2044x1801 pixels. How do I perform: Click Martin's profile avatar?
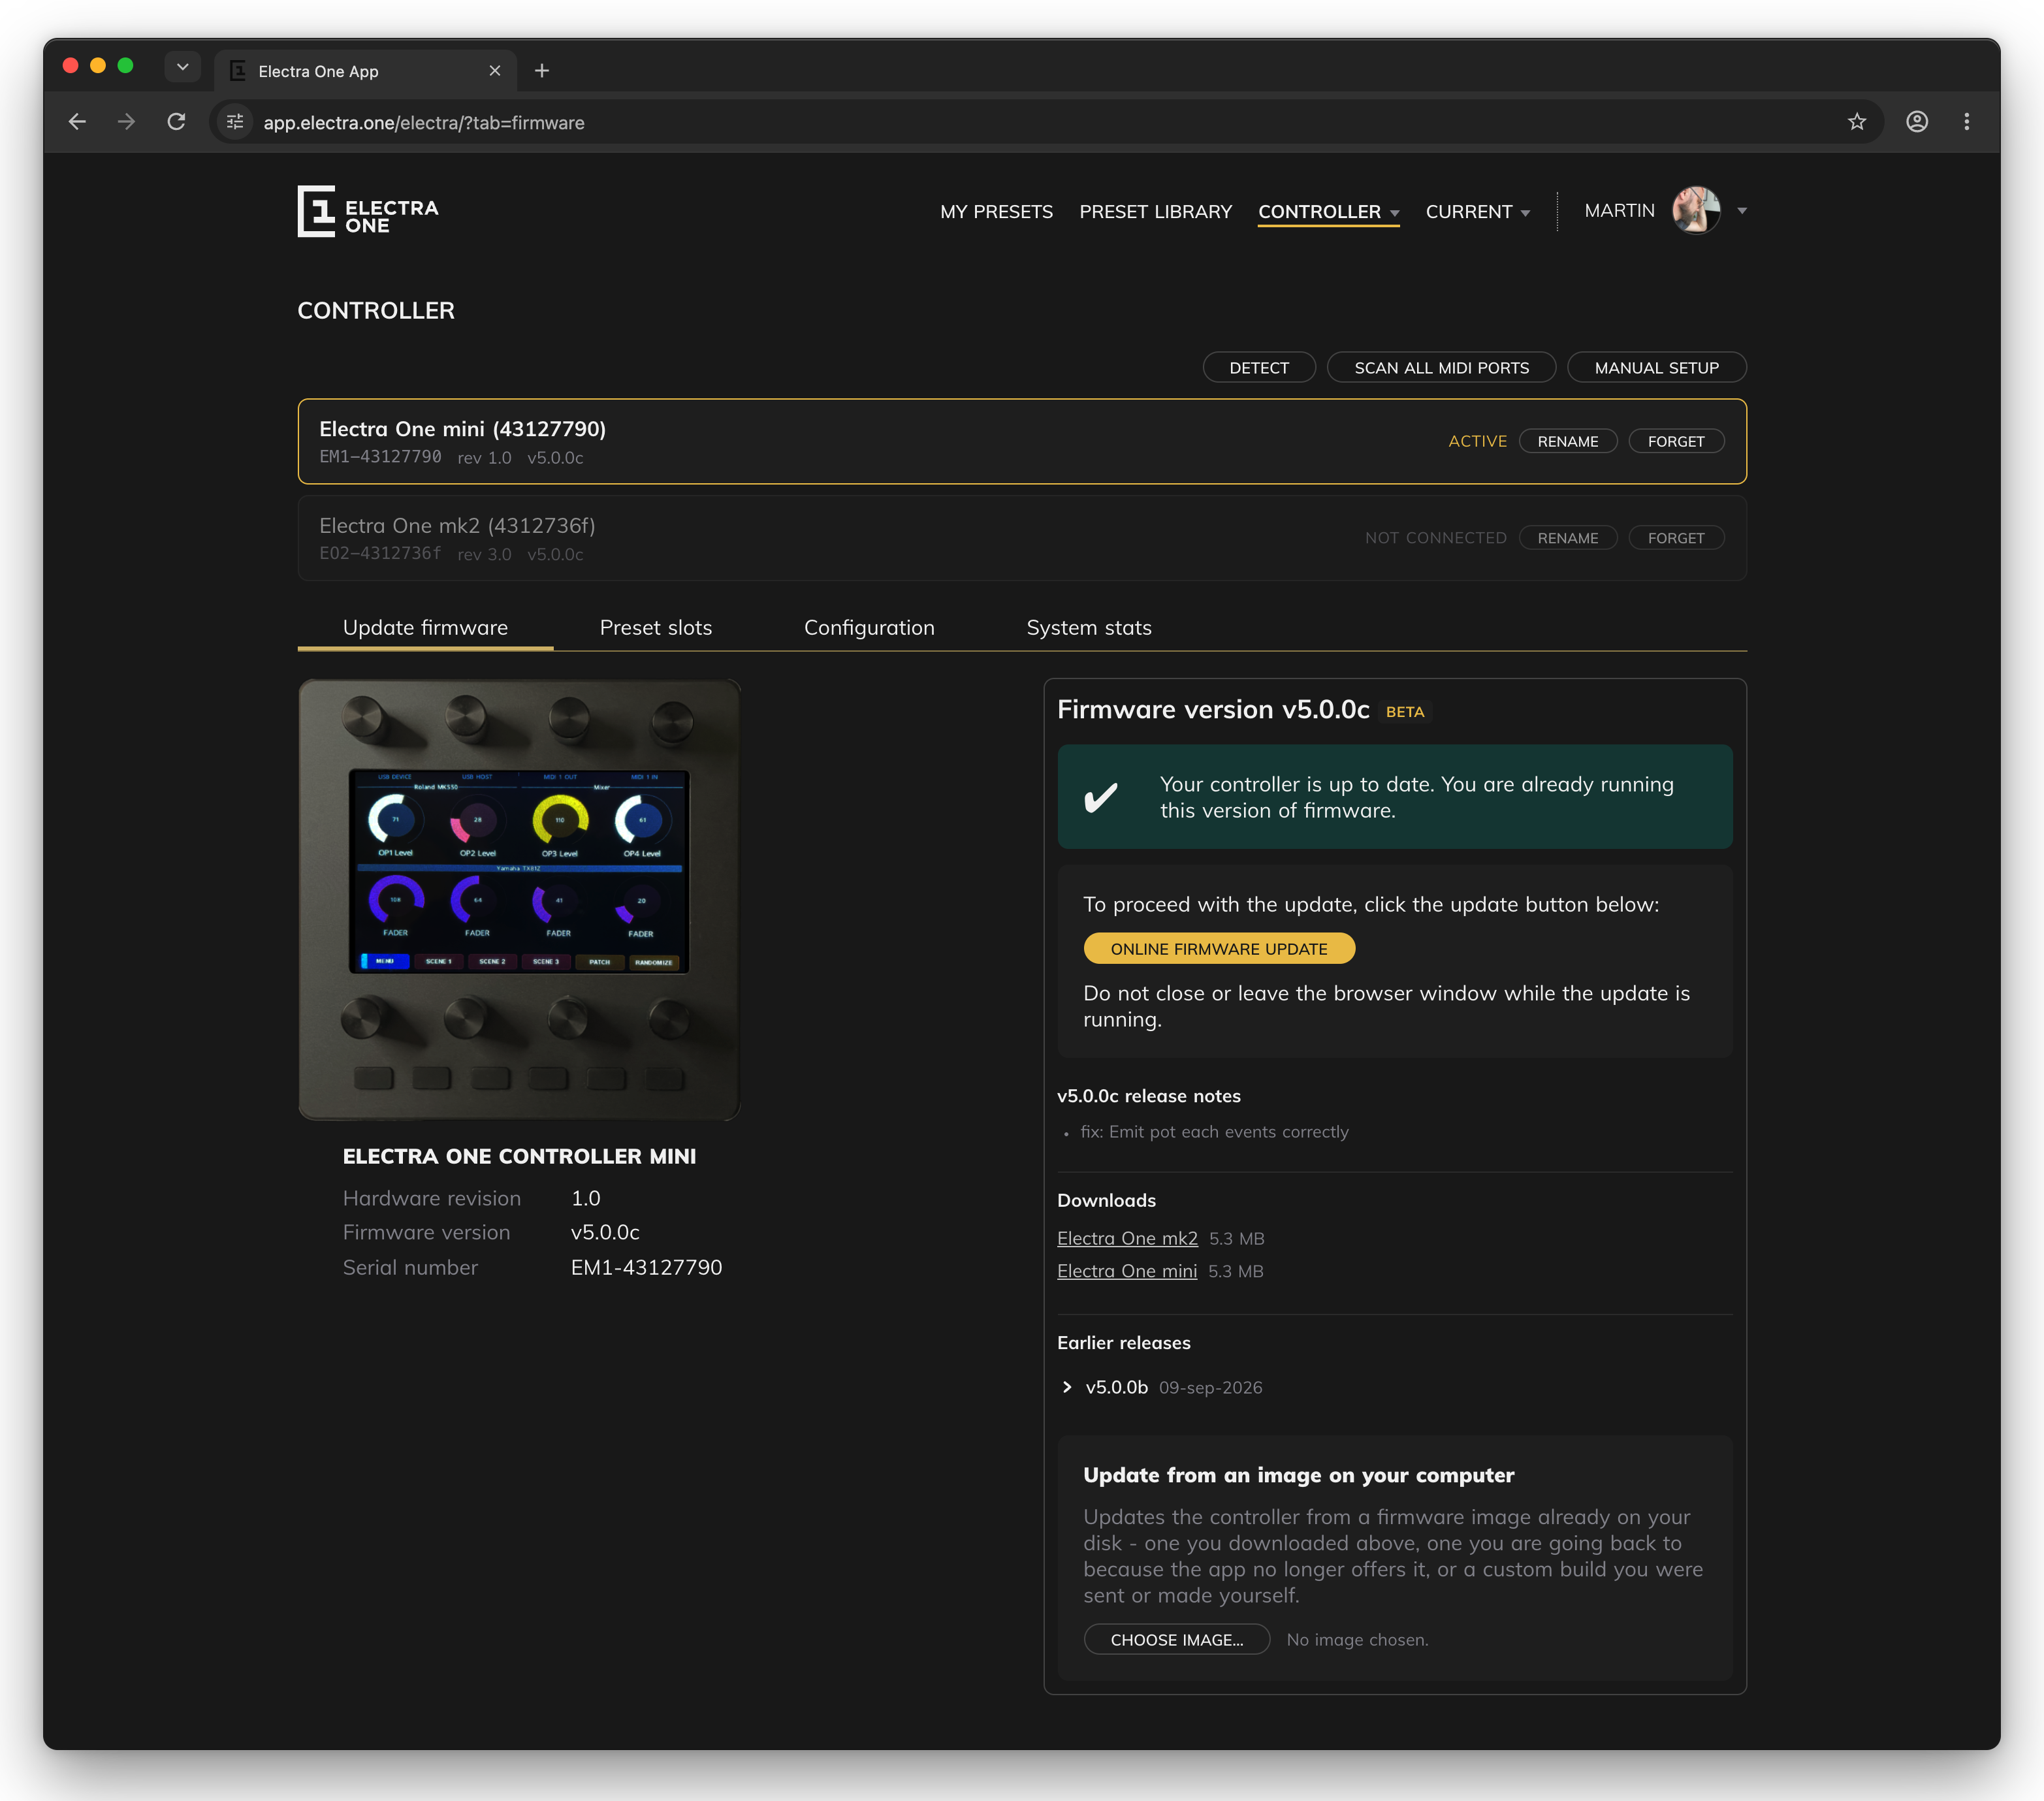(x=1696, y=210)
